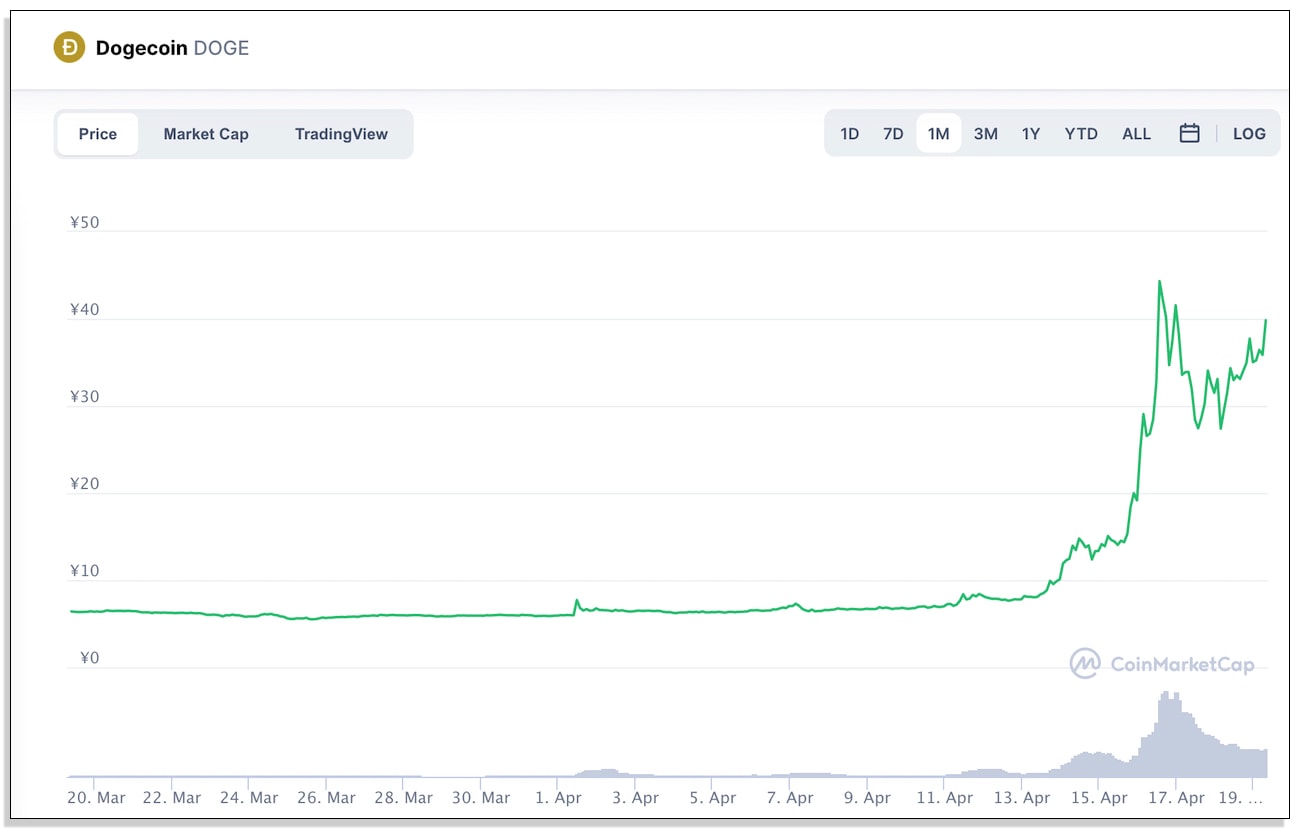The image size is (1300, 829).
Task: Click the ¥30 price axis label
Action: pos(85,397)
